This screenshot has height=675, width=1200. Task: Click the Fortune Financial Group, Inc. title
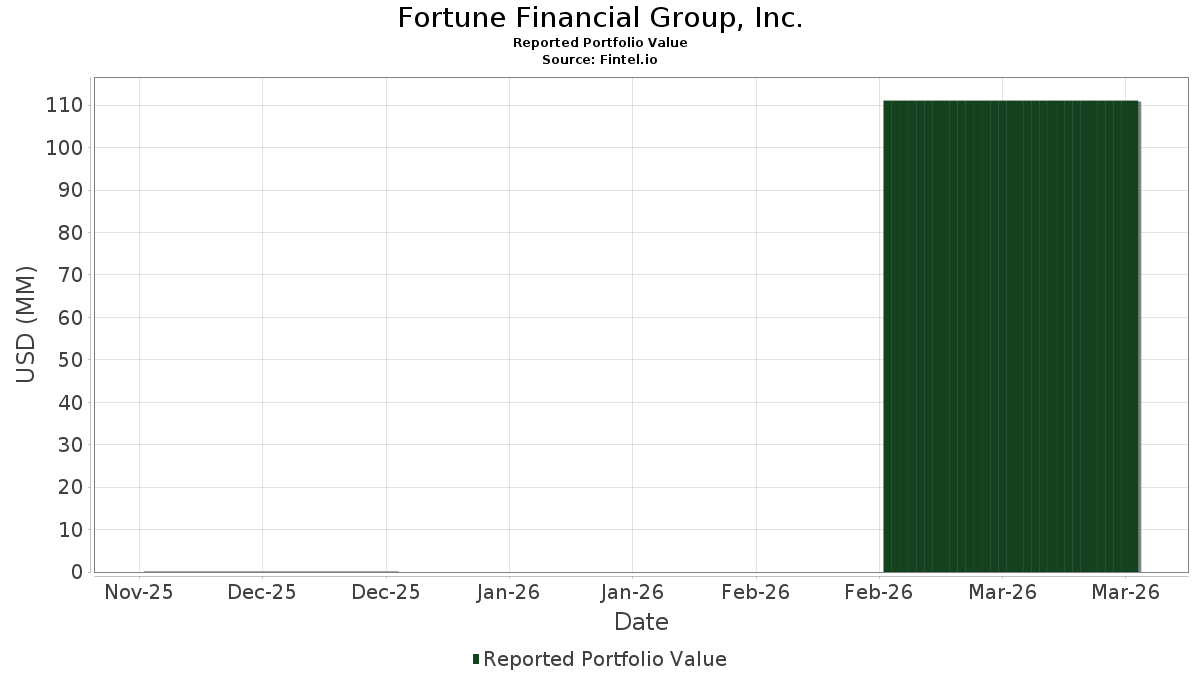(x=600, y=18)
